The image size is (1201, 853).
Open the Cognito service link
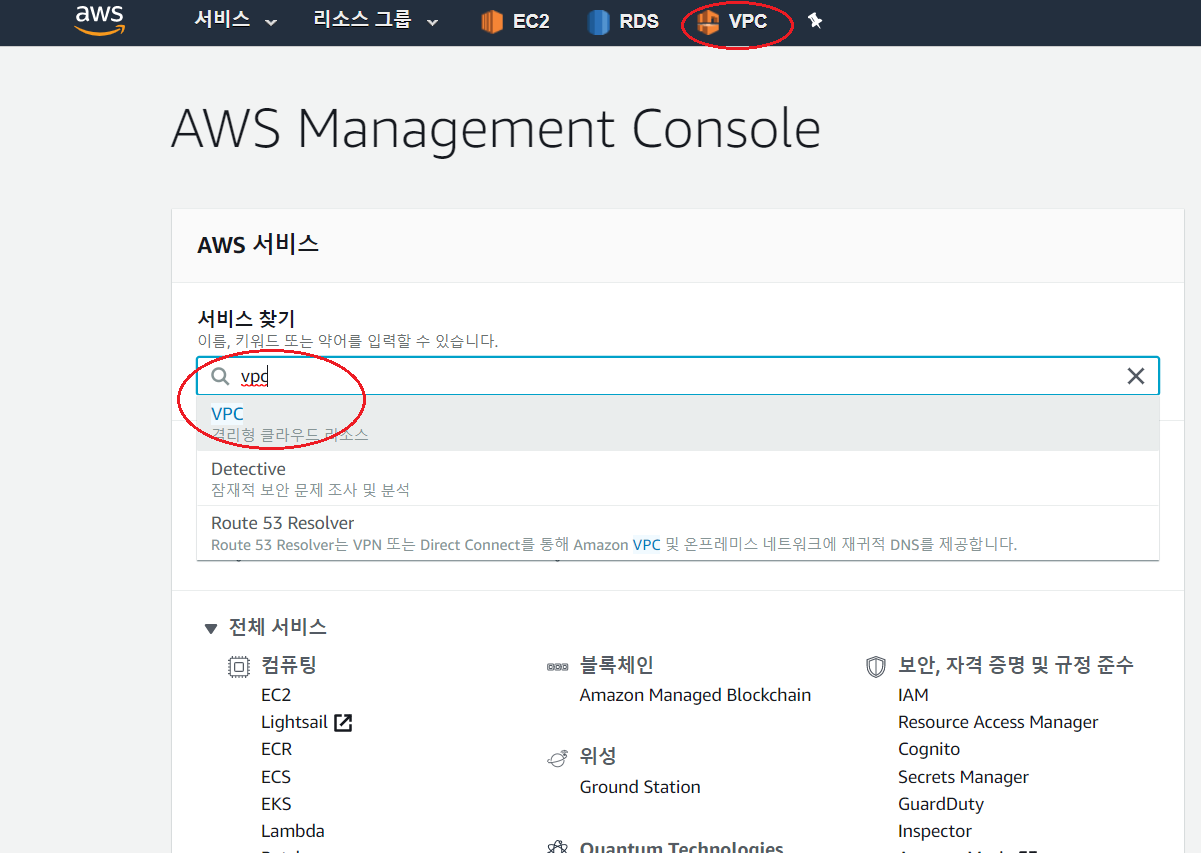tap(929, 749)
